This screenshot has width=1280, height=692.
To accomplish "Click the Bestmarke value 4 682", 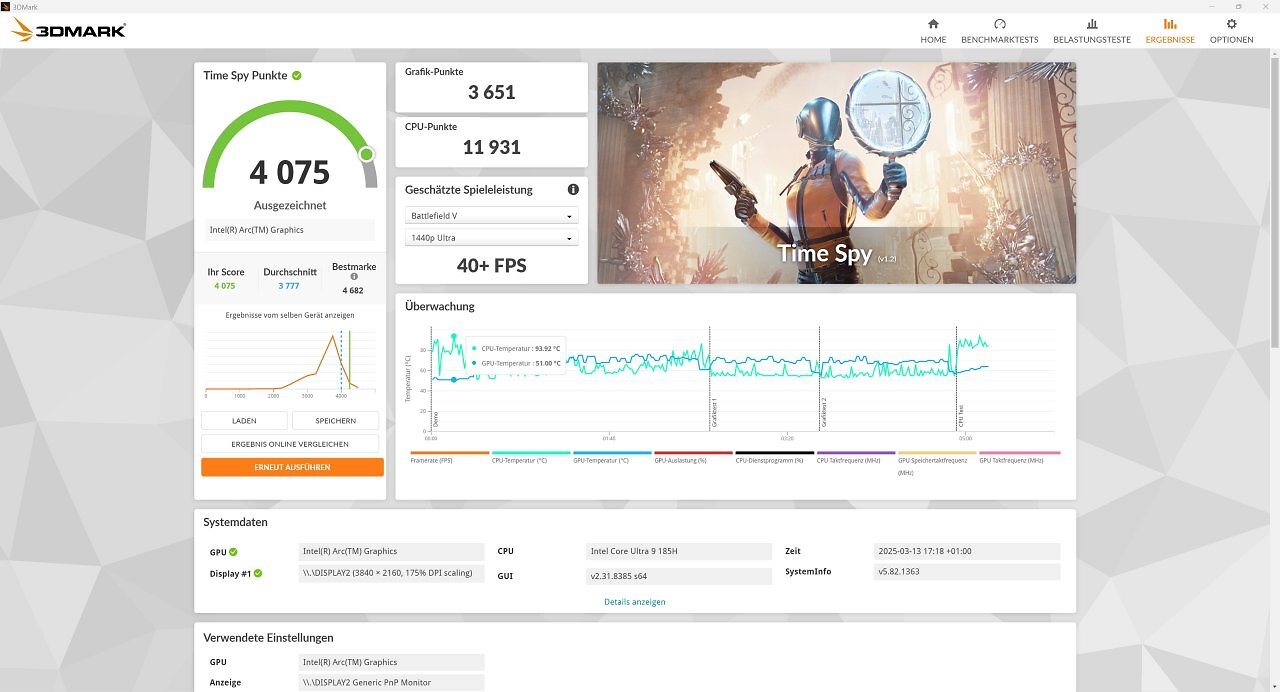I will tap(352, 290).
